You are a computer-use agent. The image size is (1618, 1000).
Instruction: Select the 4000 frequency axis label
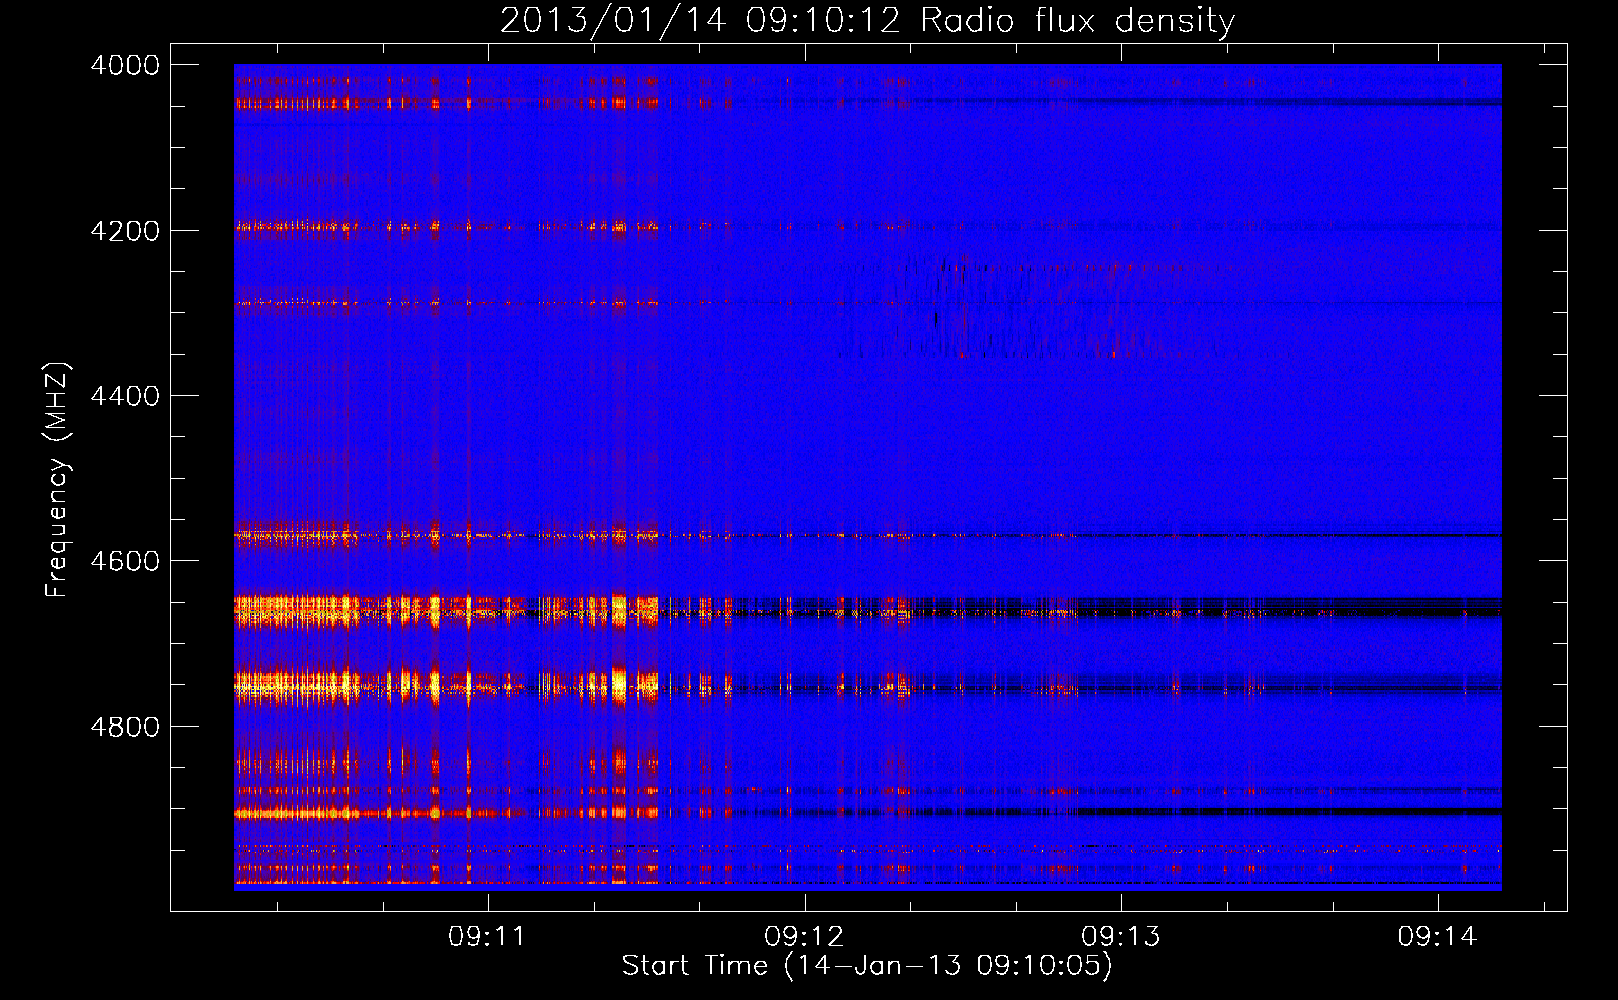pyautogui.click(x=125, y=65)
